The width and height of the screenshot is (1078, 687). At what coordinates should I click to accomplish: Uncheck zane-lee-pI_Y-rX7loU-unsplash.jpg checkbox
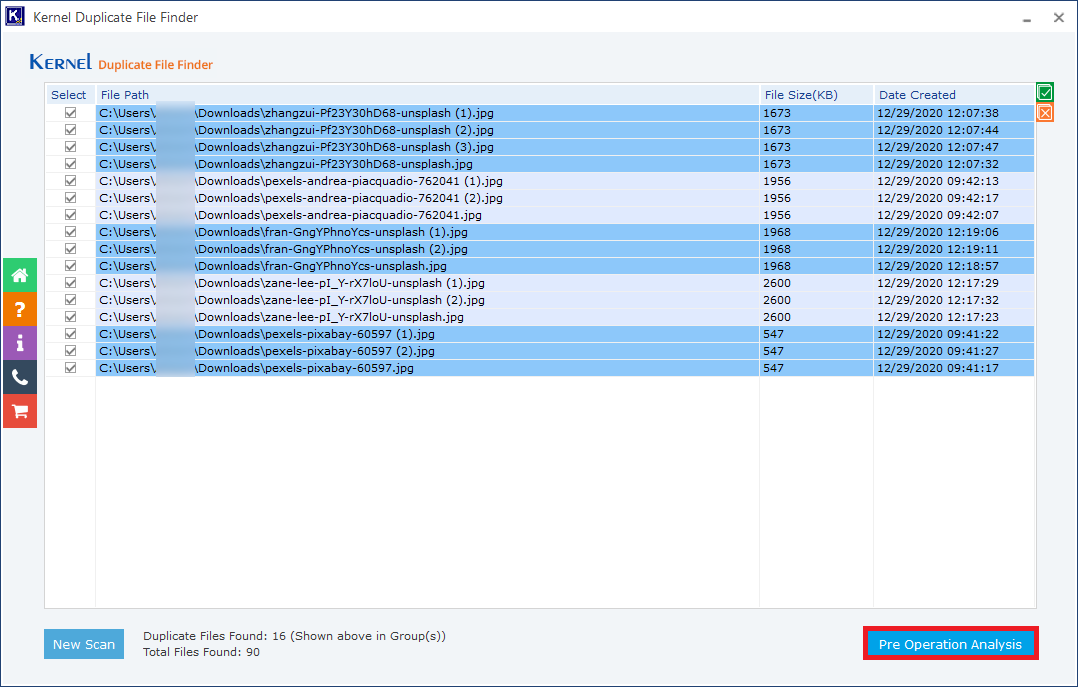[x=70, y=317]
